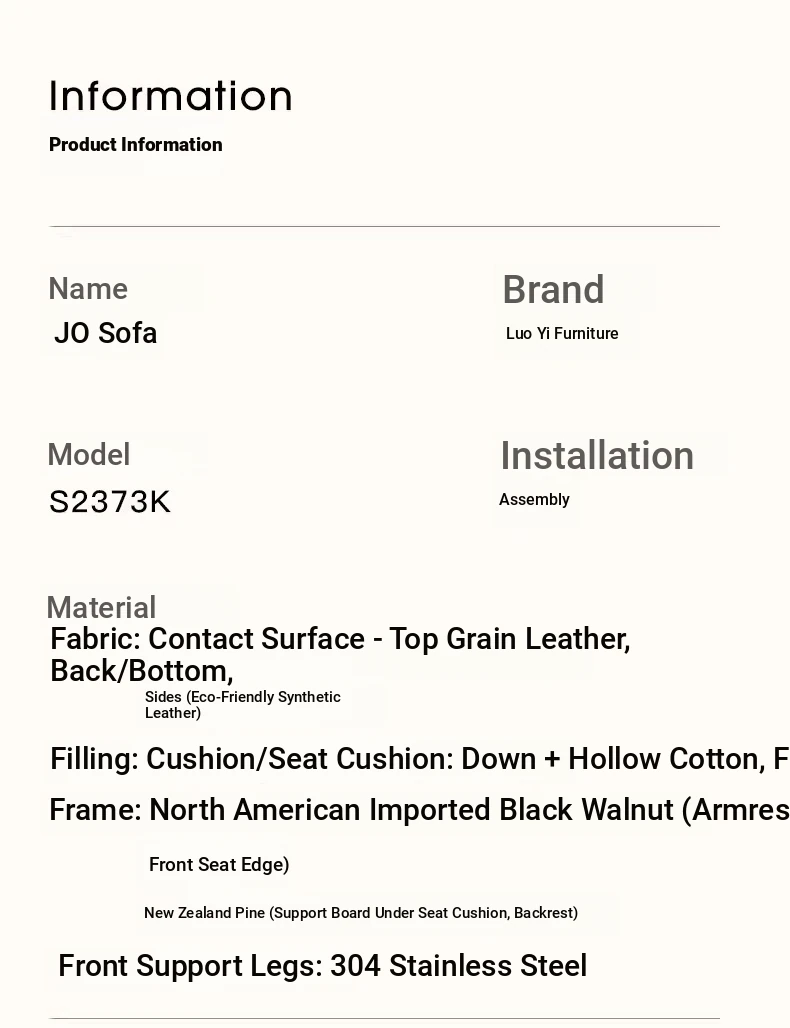790x1028 pixels.
Task: Select model number S2373K
Action: (x=110, y=502)
